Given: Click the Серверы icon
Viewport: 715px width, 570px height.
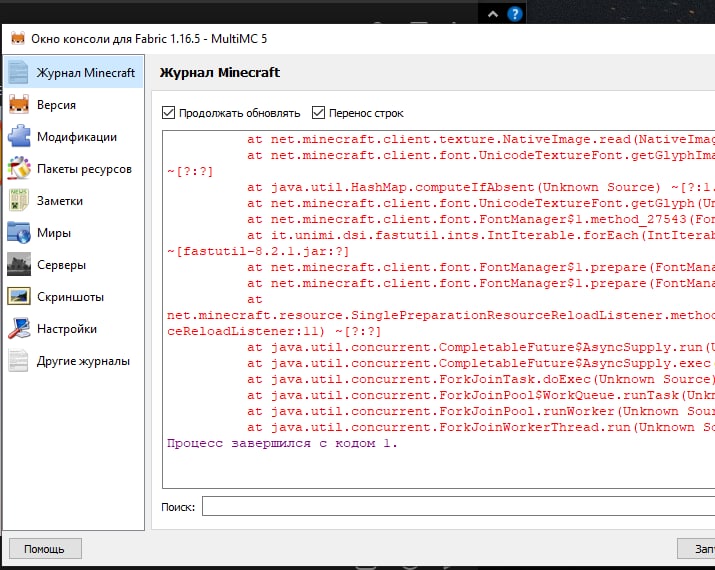Looking at the screenshot, I should click(x=19, y=264).
